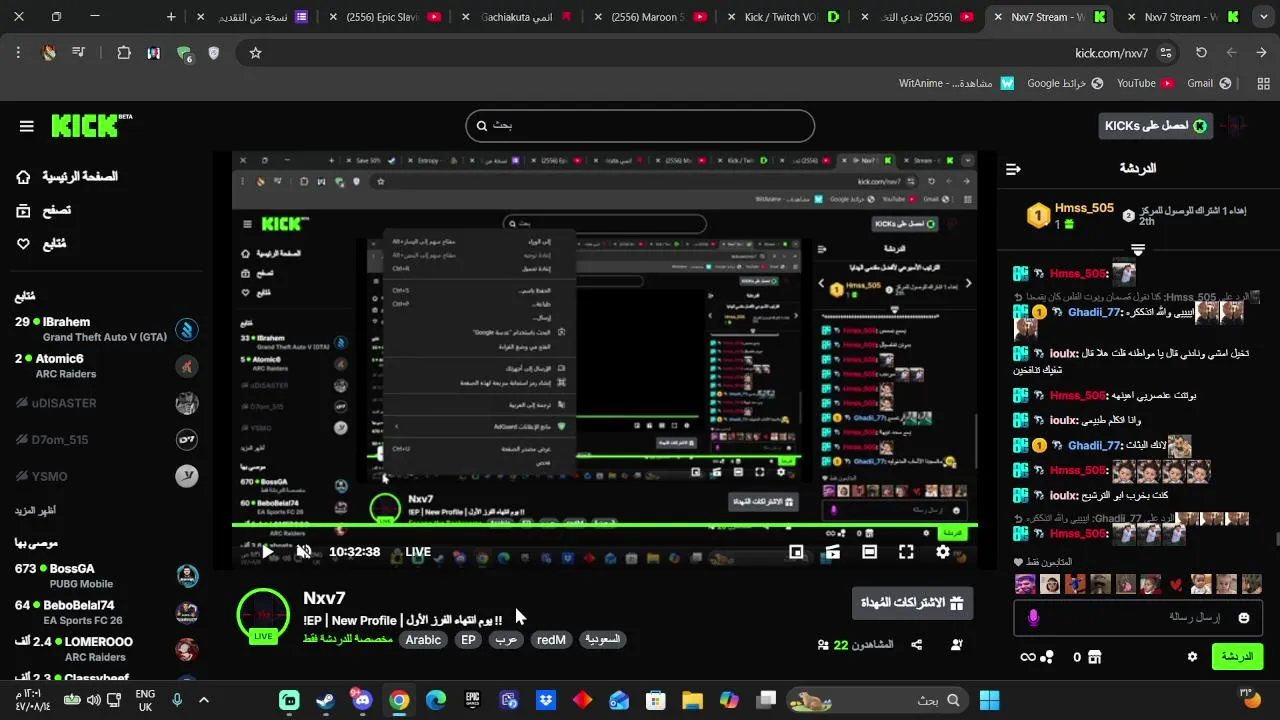Select the عرب tag
Image resolution: width=1280 pixels, height=720 pixels.
[507, 640]
